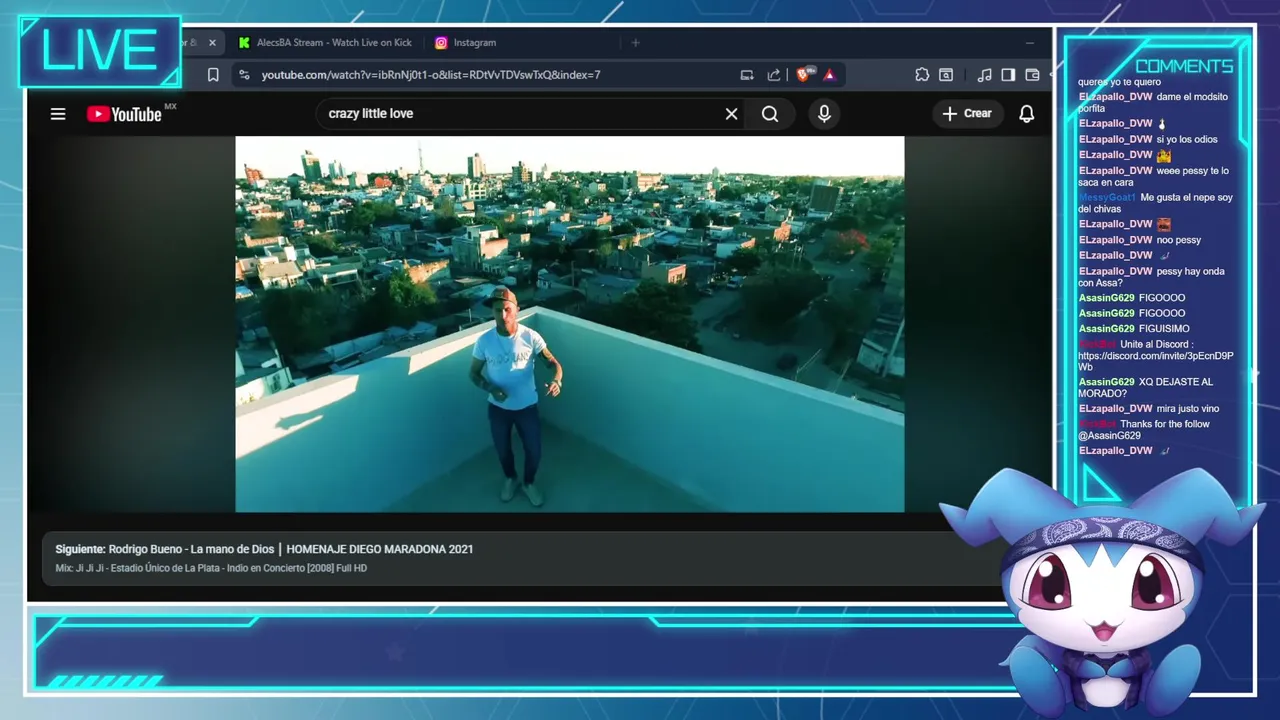Share this page via share icon
Image resolution: width=1280 pixels, height=720 pixels.
click(x=773, y=75)
